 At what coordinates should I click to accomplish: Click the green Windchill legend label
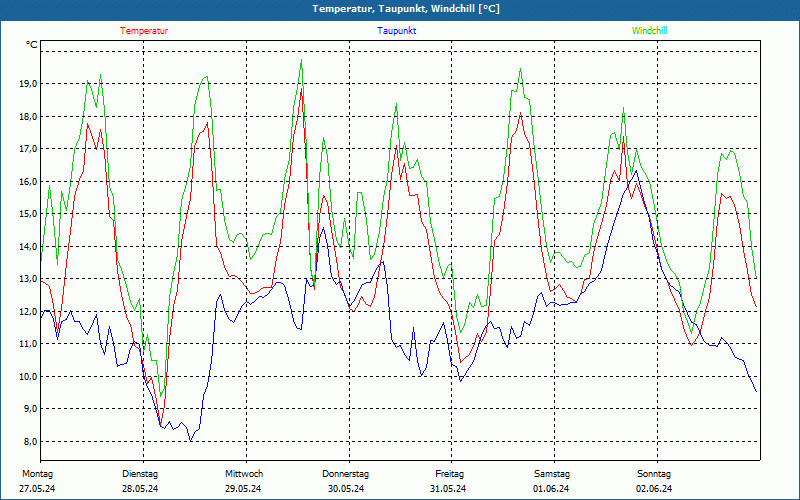click(649, 31)
